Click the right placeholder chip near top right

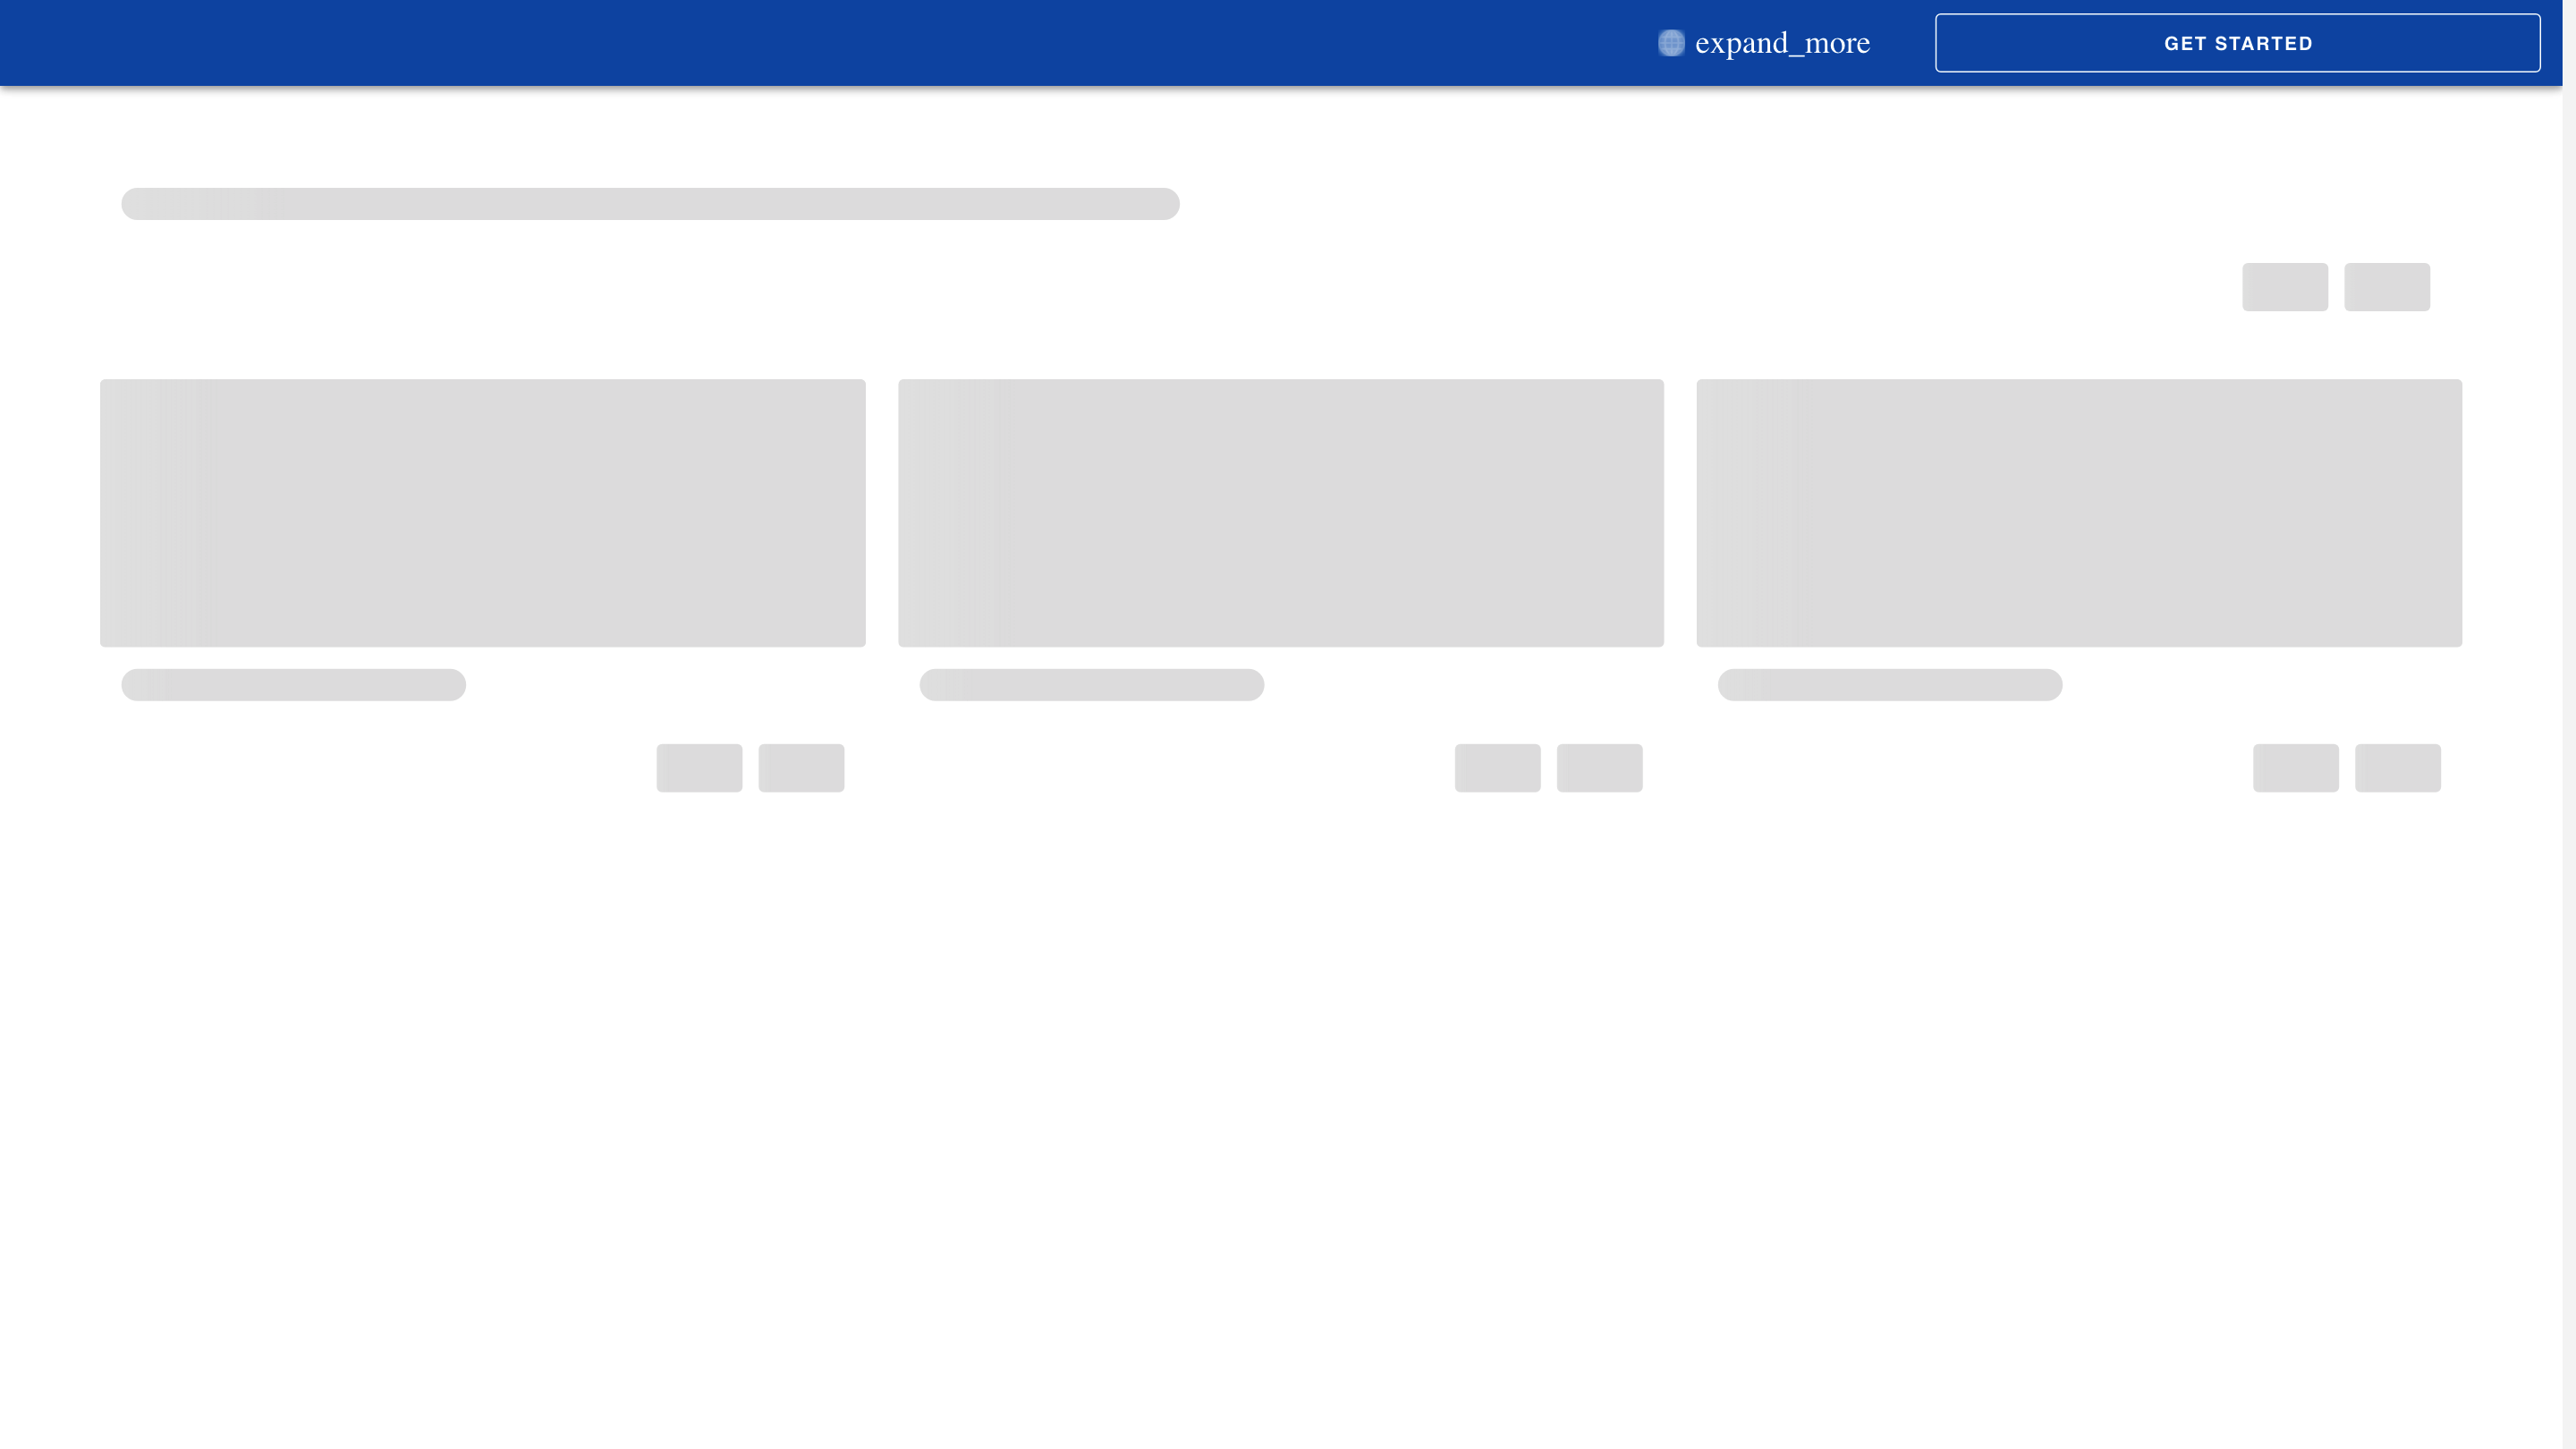[x=2387, y=287]
